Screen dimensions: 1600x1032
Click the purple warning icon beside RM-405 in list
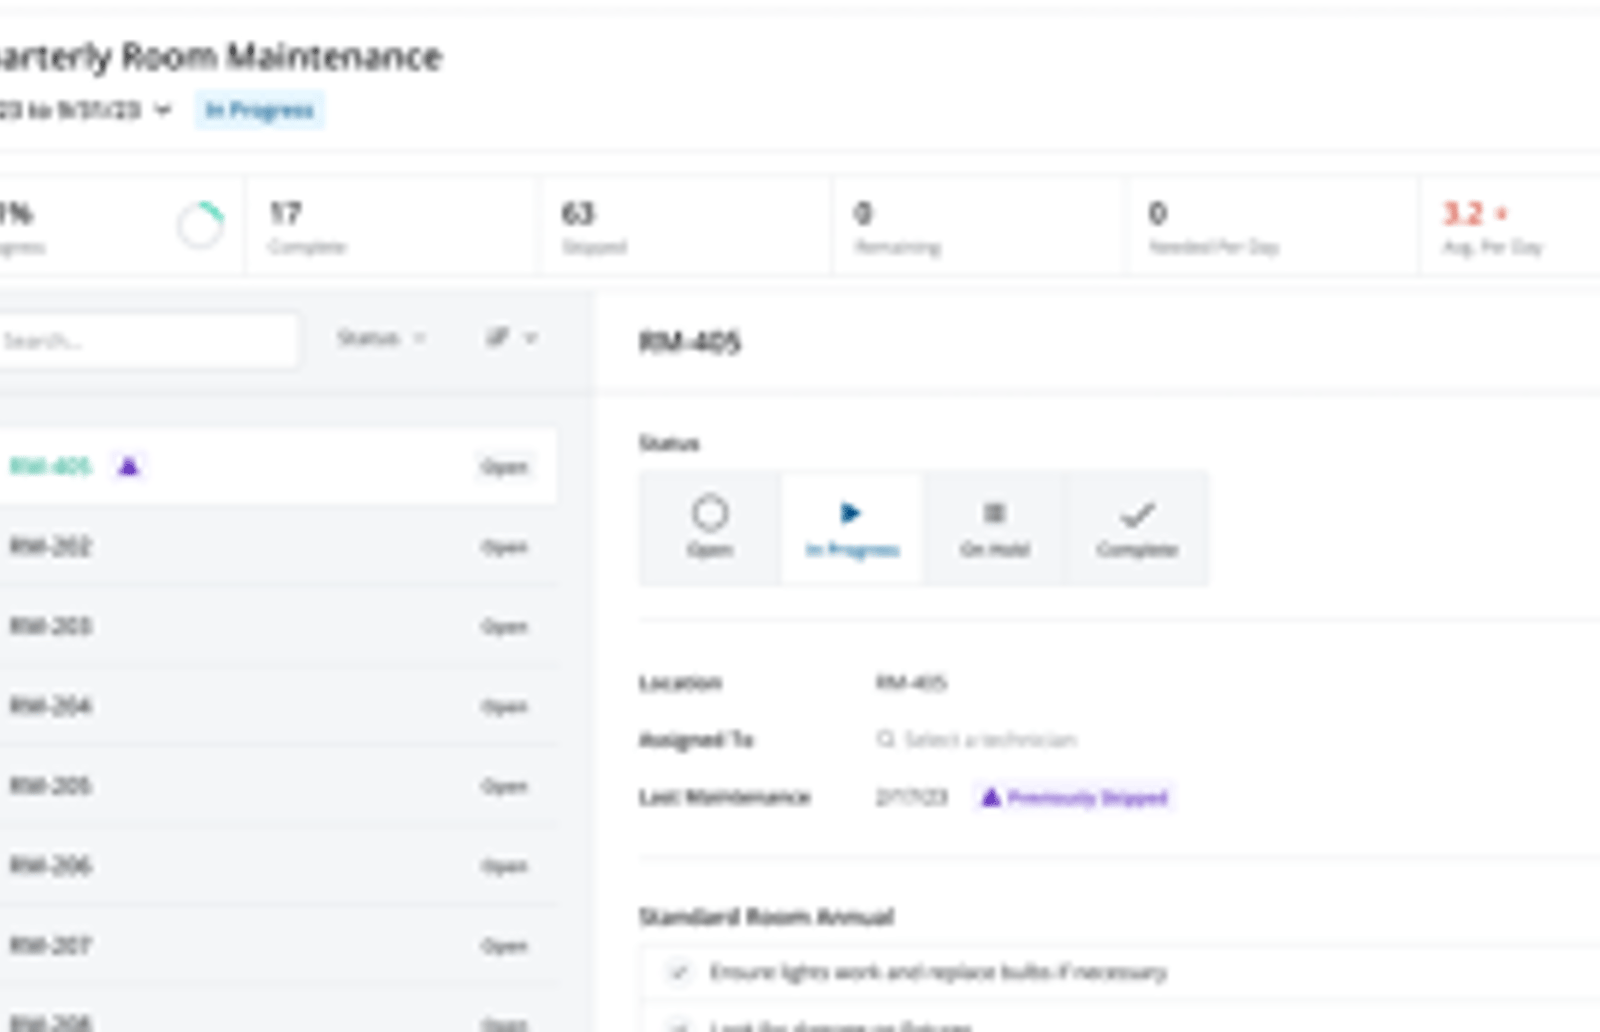(129, 466)
